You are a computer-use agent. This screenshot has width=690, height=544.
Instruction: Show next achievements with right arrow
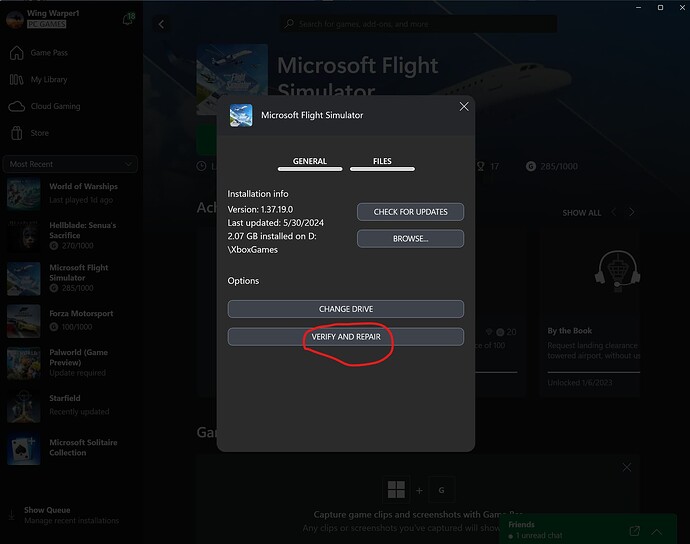coord(632,212)
